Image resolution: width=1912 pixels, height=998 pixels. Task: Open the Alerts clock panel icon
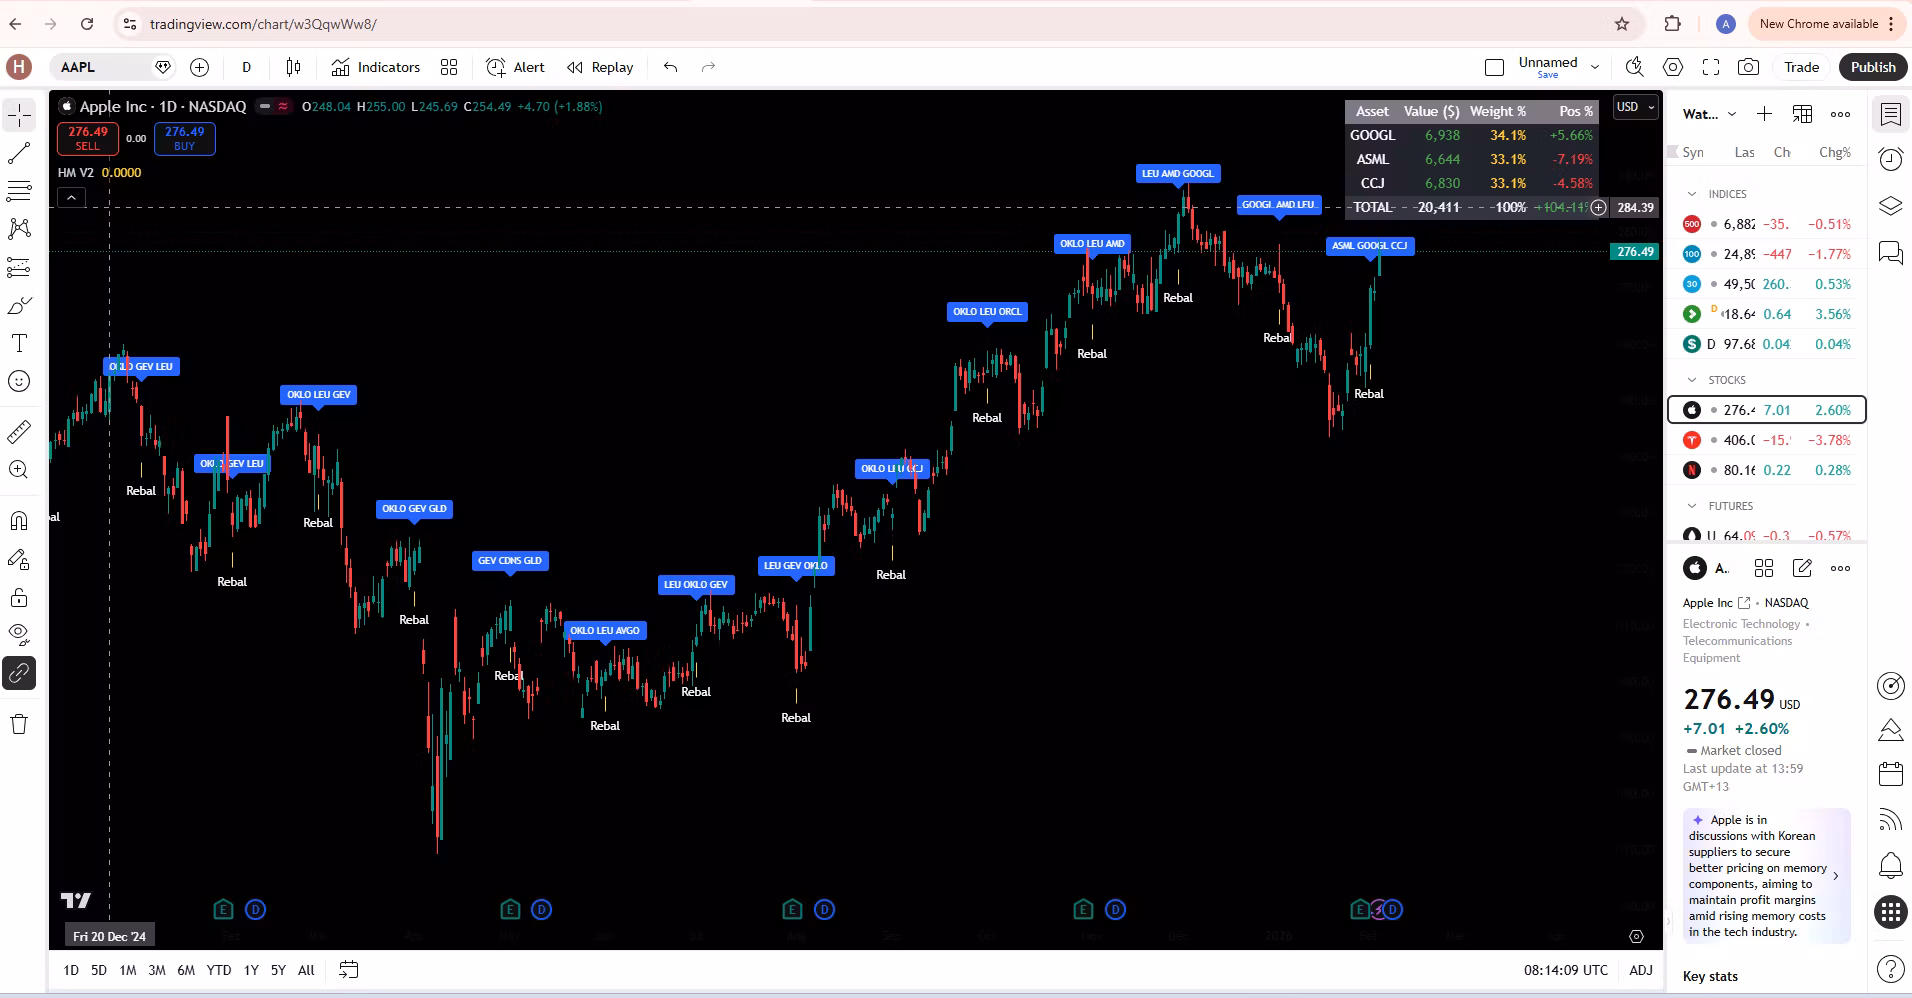[x=1890, y=159]
